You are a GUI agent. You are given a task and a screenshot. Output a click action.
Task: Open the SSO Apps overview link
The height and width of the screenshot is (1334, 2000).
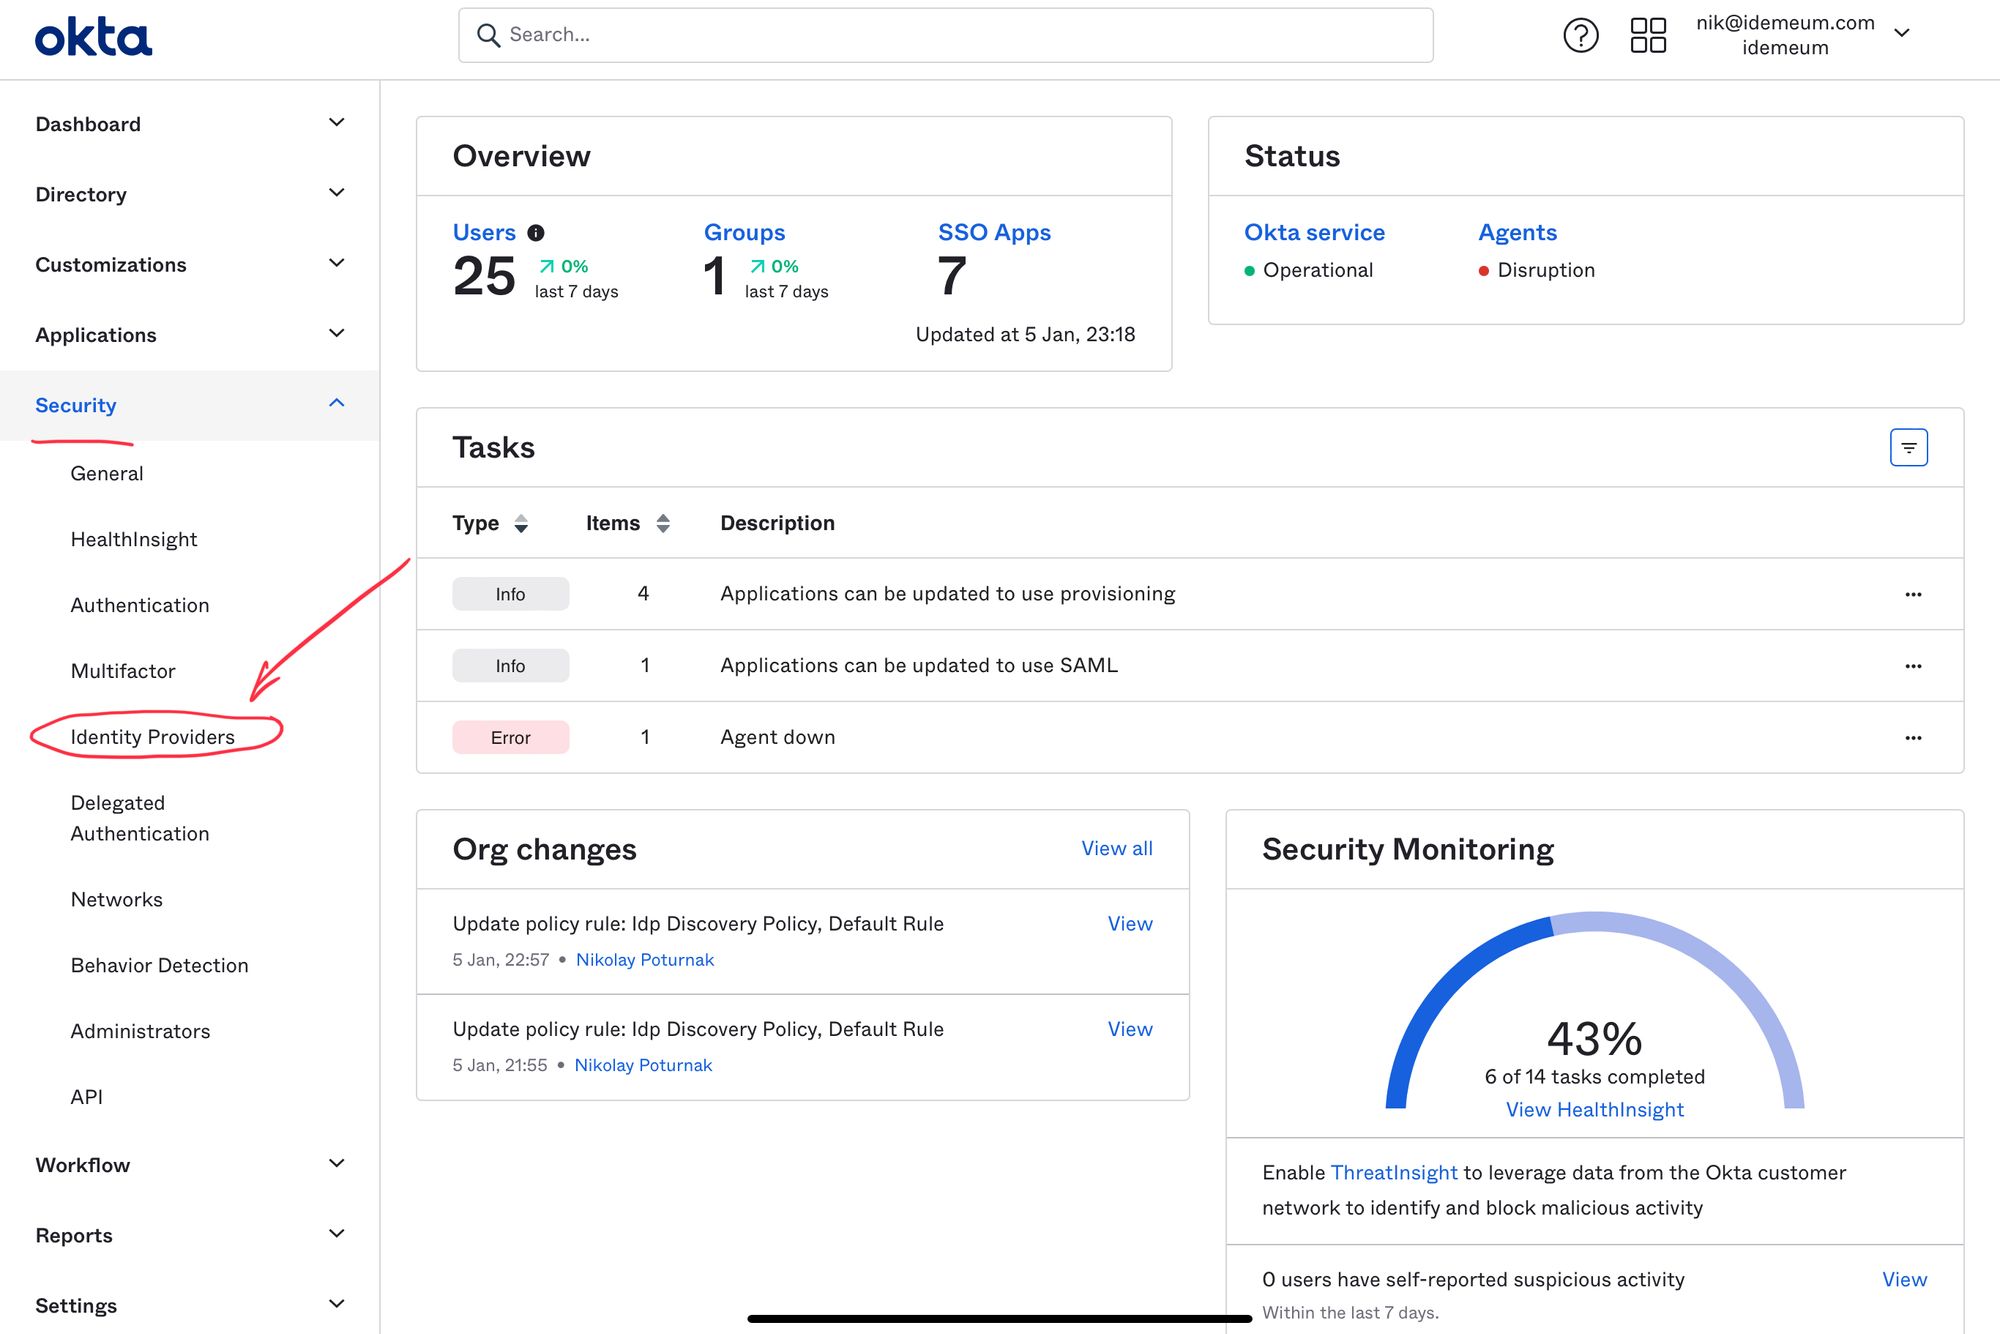tap(994, 233)
